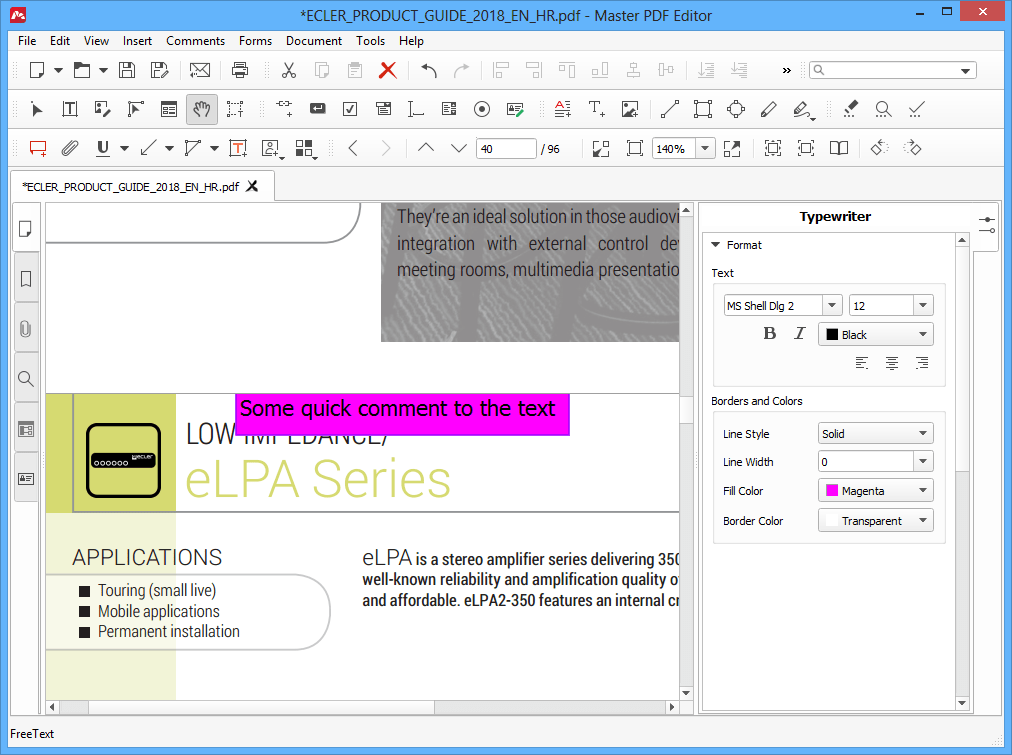Open the Forms menu
Viewport: 1012px width, 755px height.
[255, 41]
